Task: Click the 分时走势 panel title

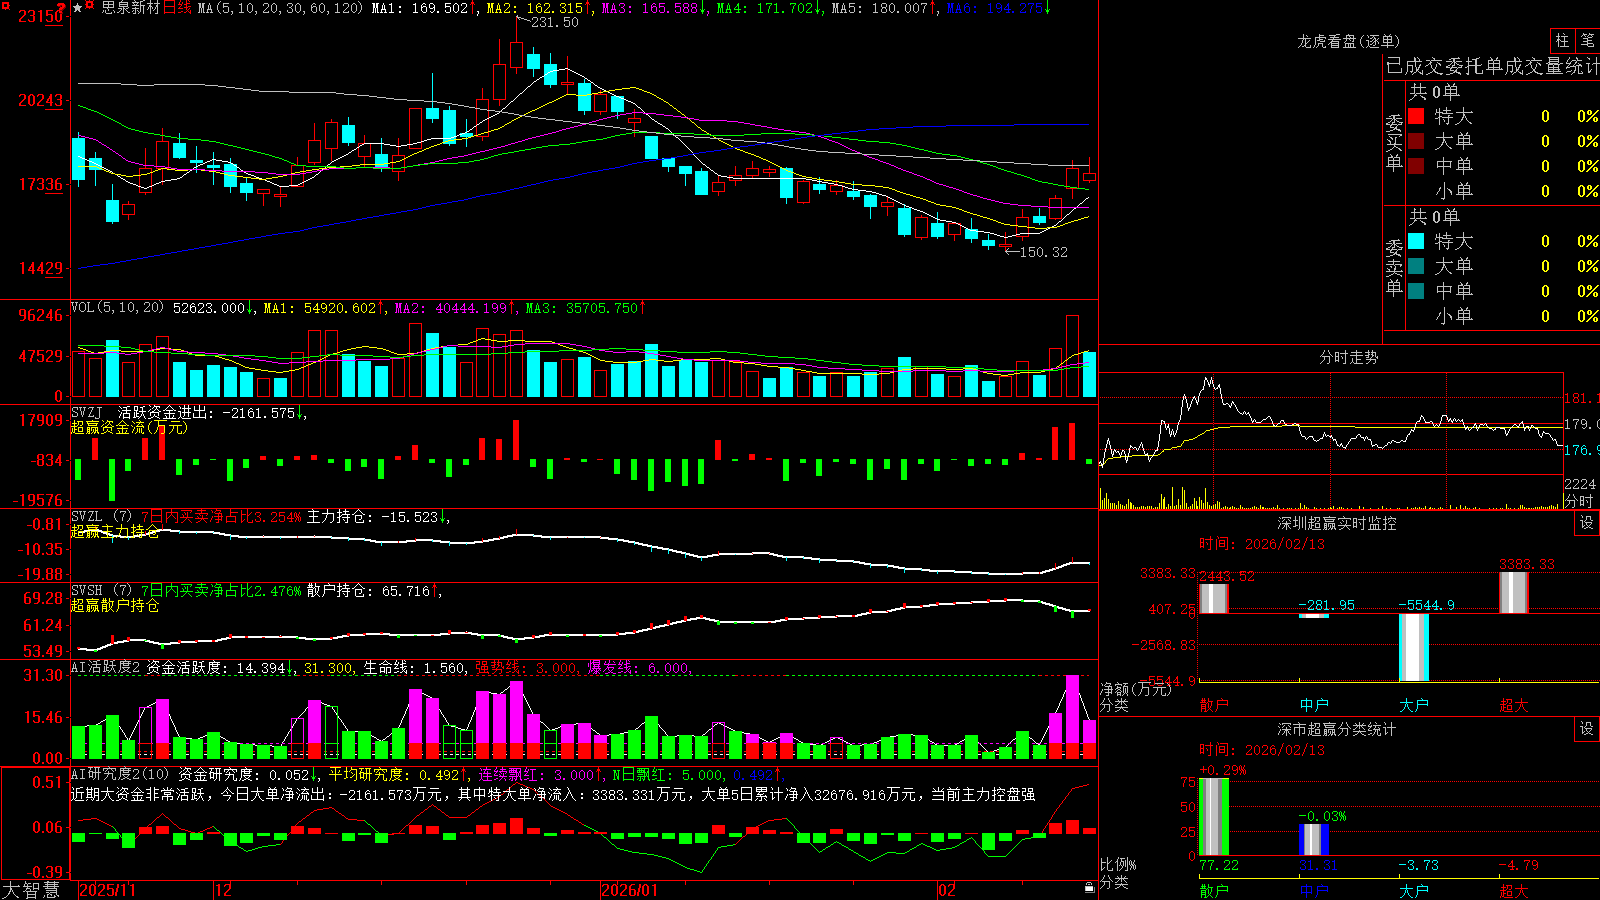Action: [x=1348, y=357]
